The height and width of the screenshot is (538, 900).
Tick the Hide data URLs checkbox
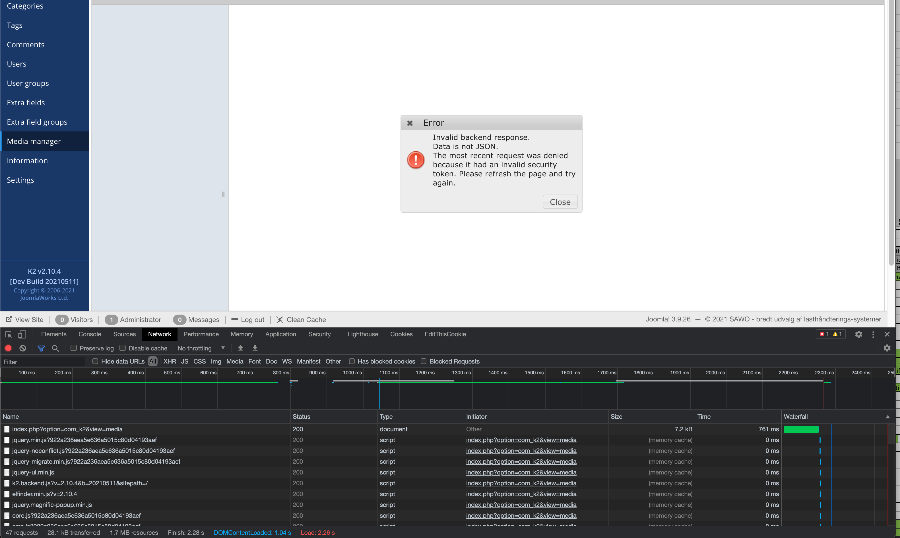[95, 361]
